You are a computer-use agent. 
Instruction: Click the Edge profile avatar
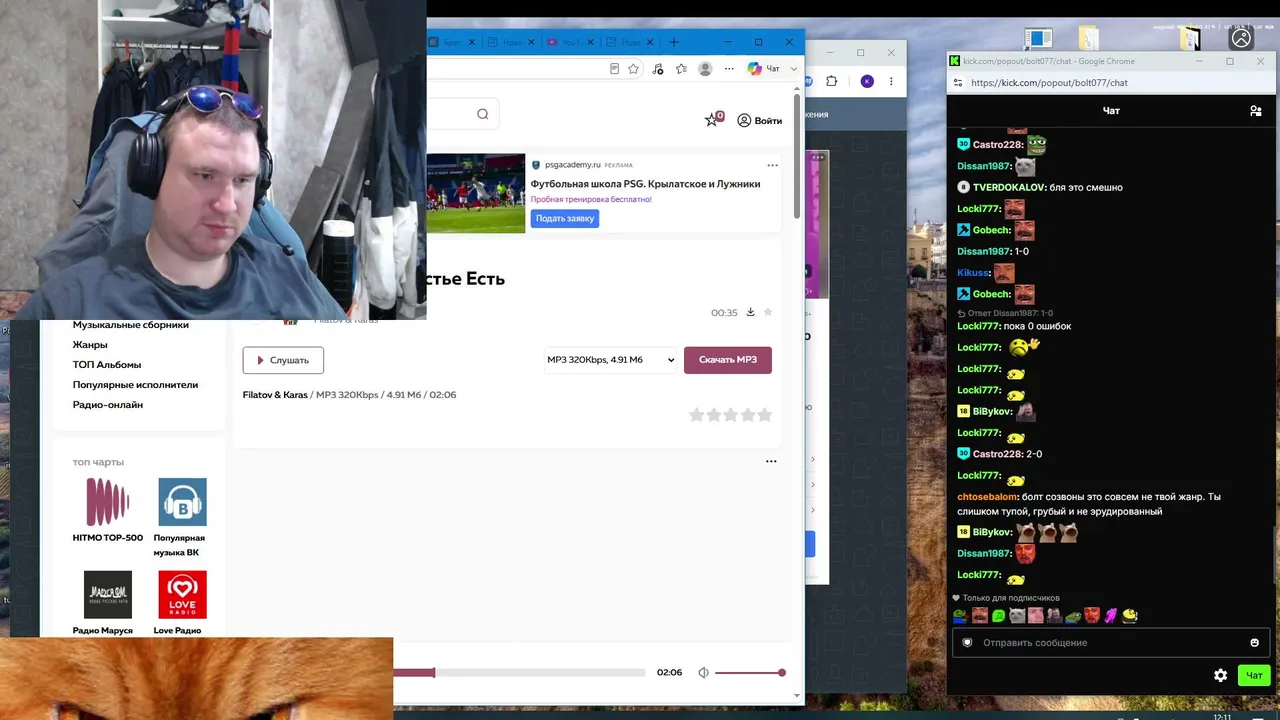click(x=705, y=69)
